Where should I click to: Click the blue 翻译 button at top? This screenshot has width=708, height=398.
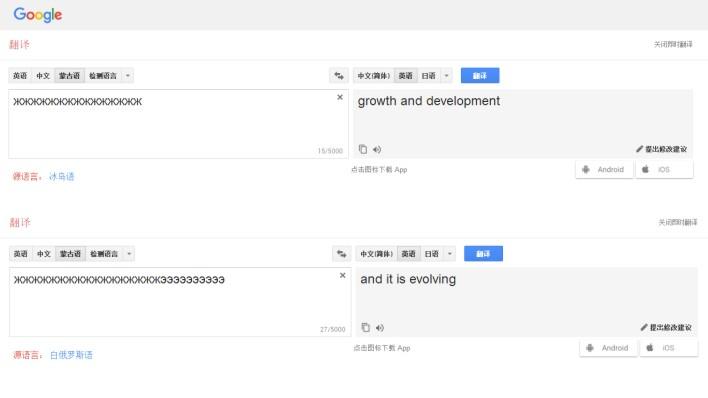(480, 76)
